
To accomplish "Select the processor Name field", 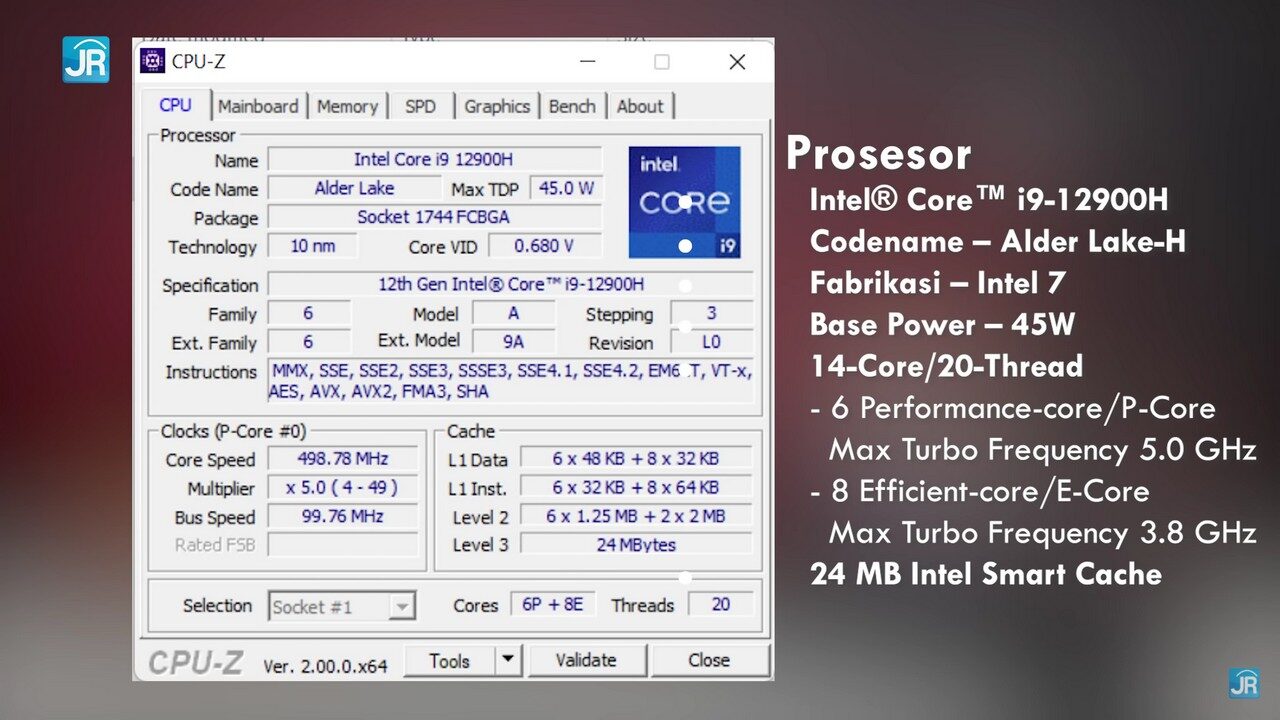I will point(436,160).
